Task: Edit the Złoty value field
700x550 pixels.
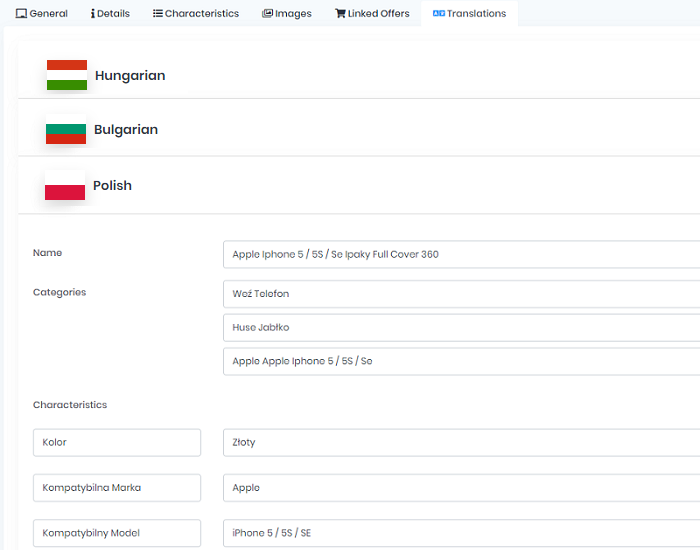Action: click(x=462, y=442)
